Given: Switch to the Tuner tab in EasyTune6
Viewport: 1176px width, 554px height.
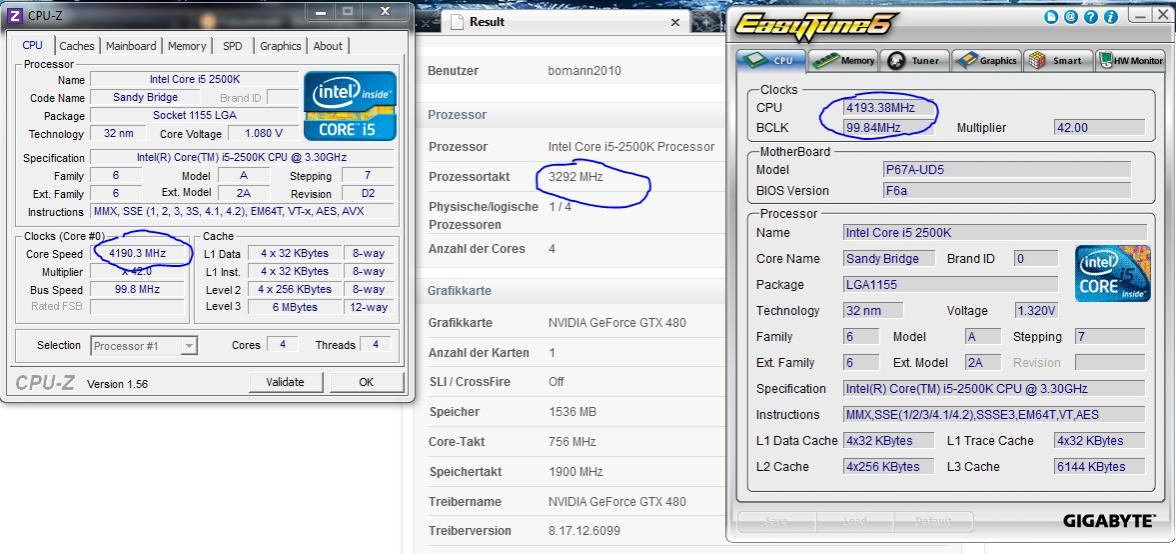Looking at the screenshot, I should coord(914,61).
